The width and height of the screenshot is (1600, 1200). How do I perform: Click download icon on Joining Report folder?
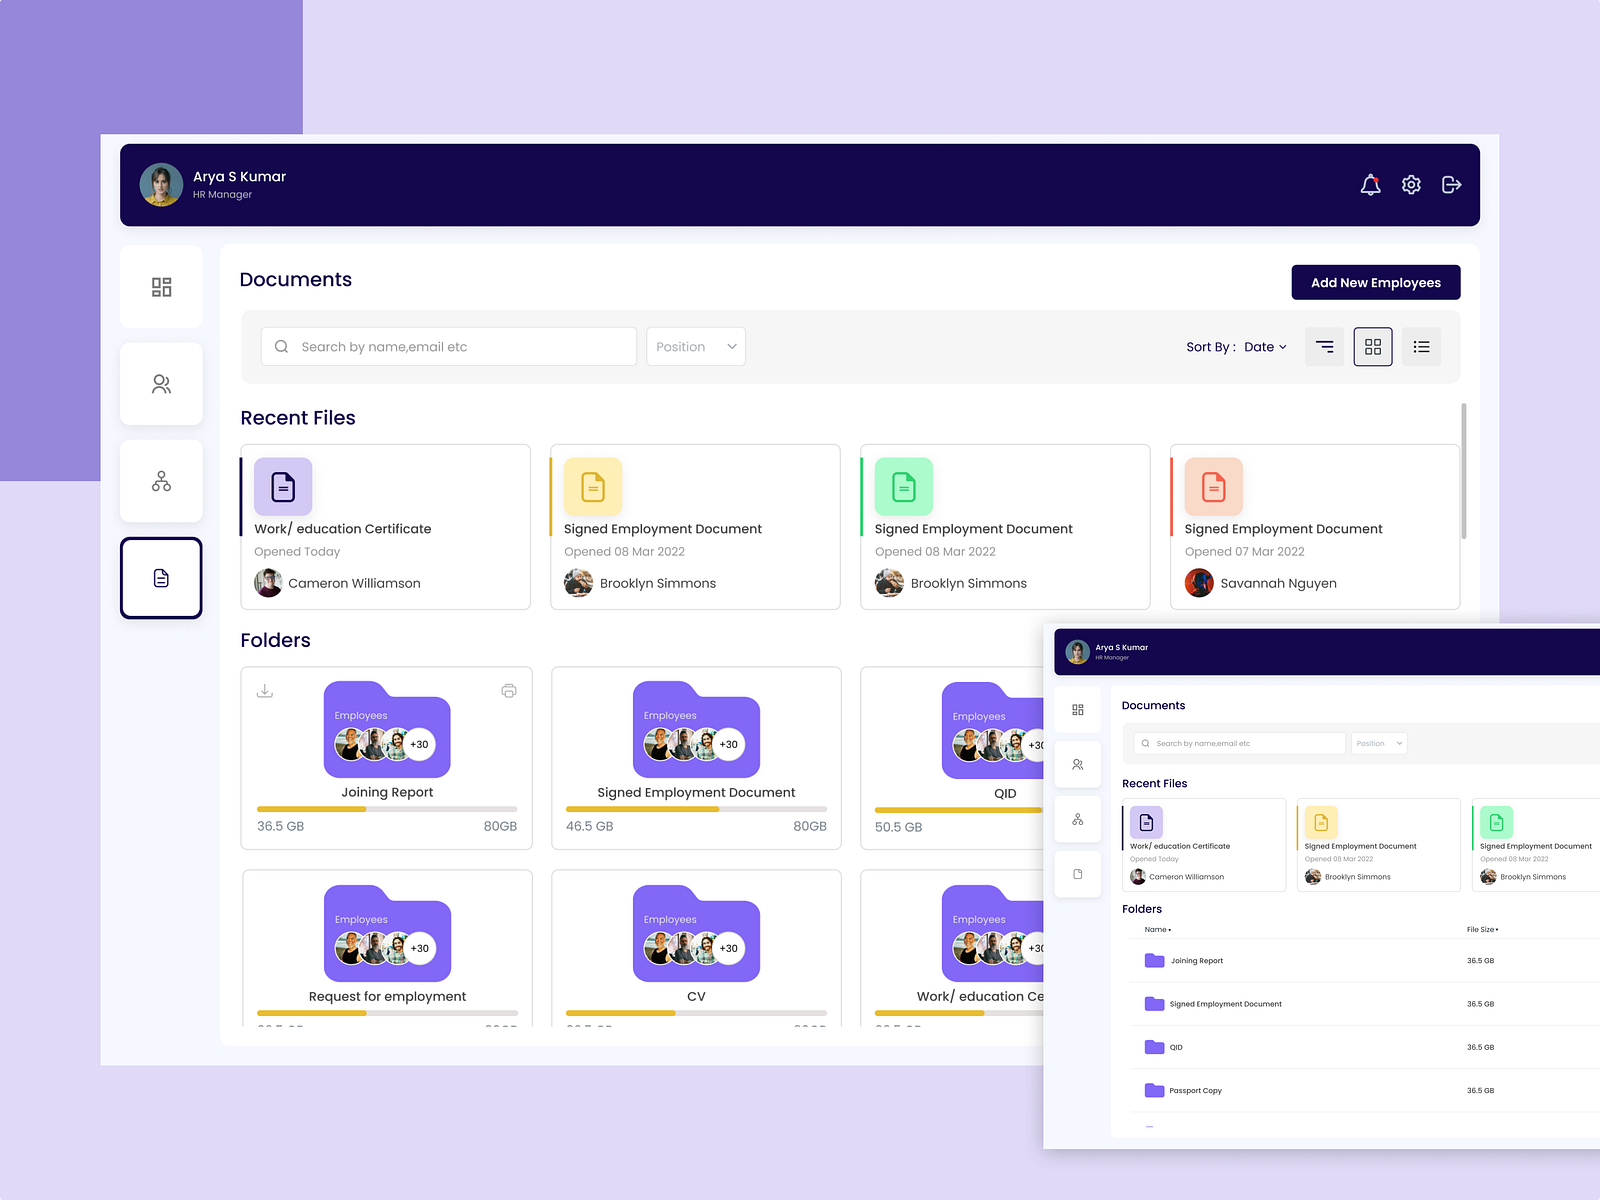265,691
